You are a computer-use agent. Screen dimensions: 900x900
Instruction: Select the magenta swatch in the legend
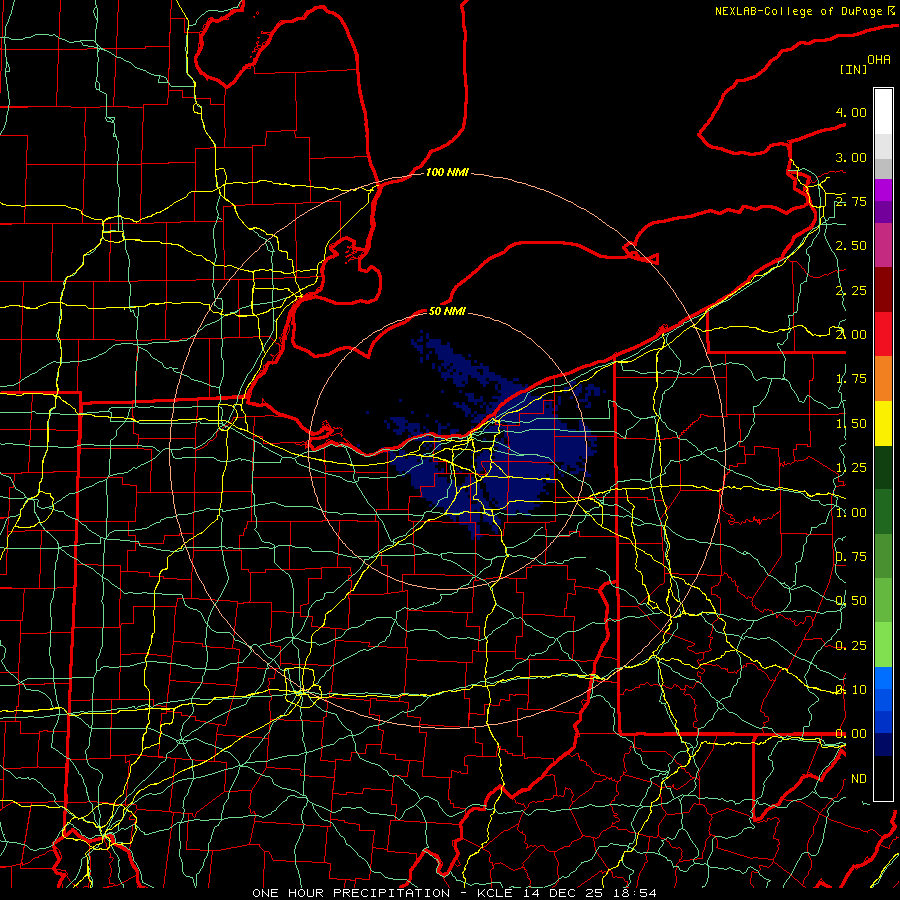pyautogui.click(x=883, y=246)
